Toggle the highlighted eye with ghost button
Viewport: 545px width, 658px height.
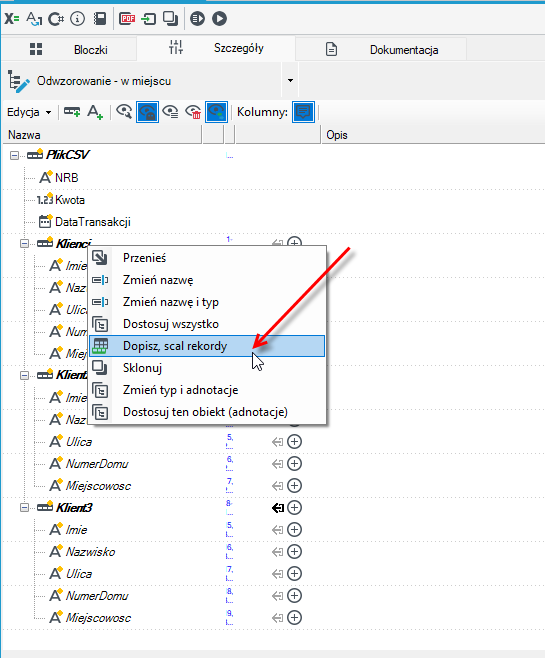pyautogui.click(x=147, y=112)
